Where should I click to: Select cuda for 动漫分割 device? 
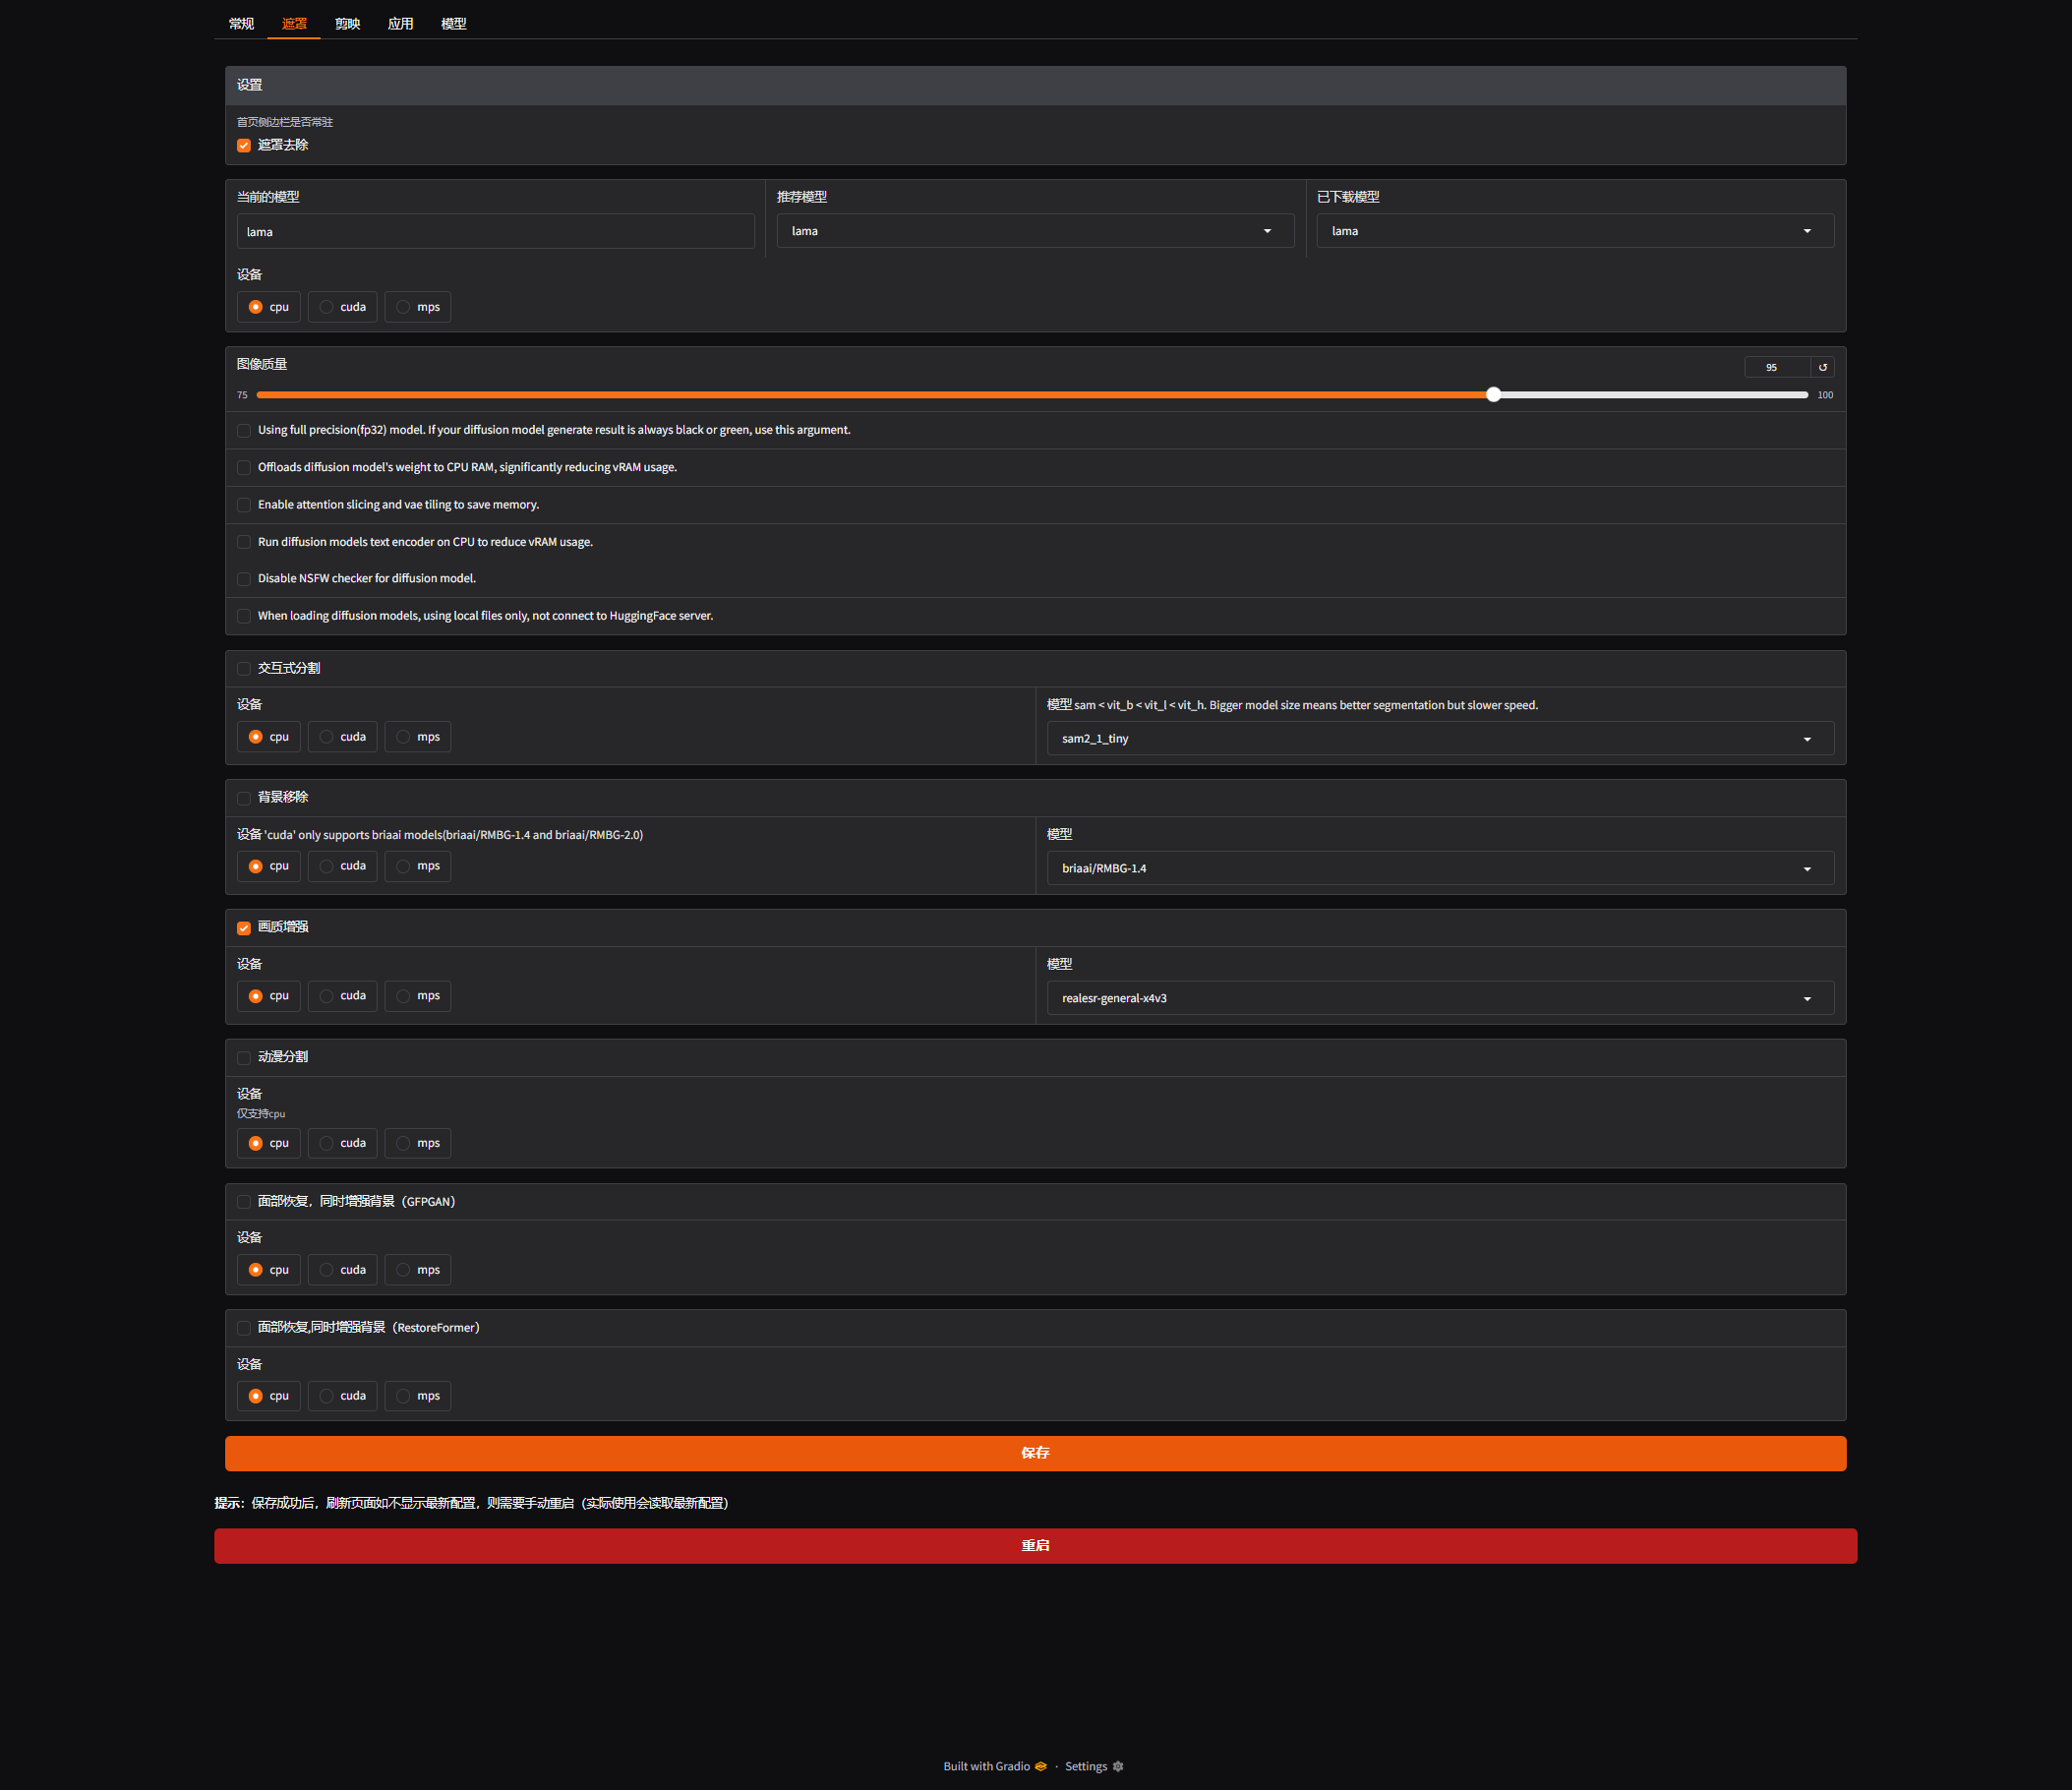coord(342,1143)
